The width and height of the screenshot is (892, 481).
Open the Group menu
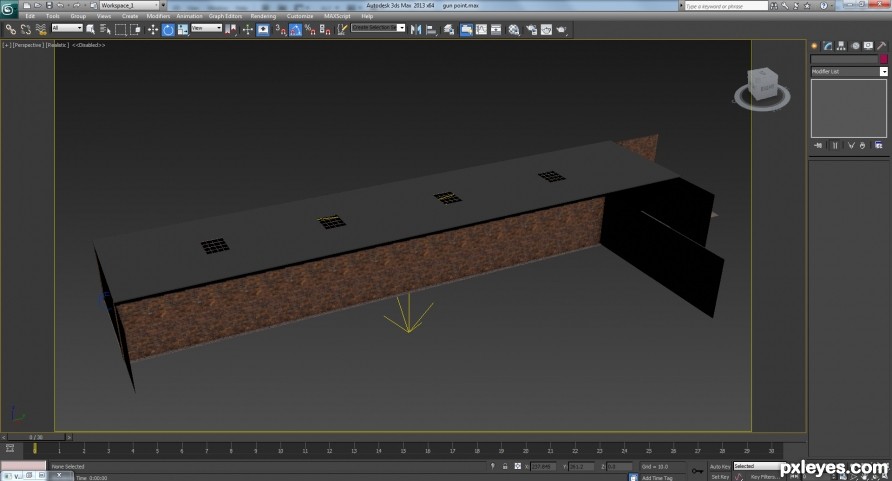(x=78, y=16)
